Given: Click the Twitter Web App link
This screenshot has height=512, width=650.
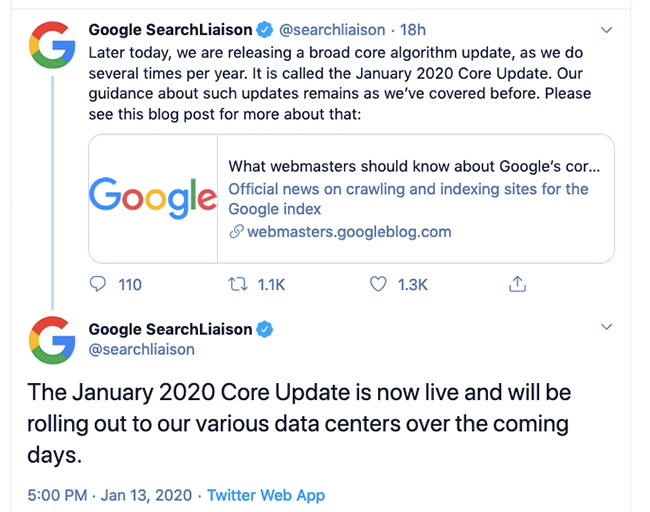Looking at the screenshot, I should [x=266, y=495].
